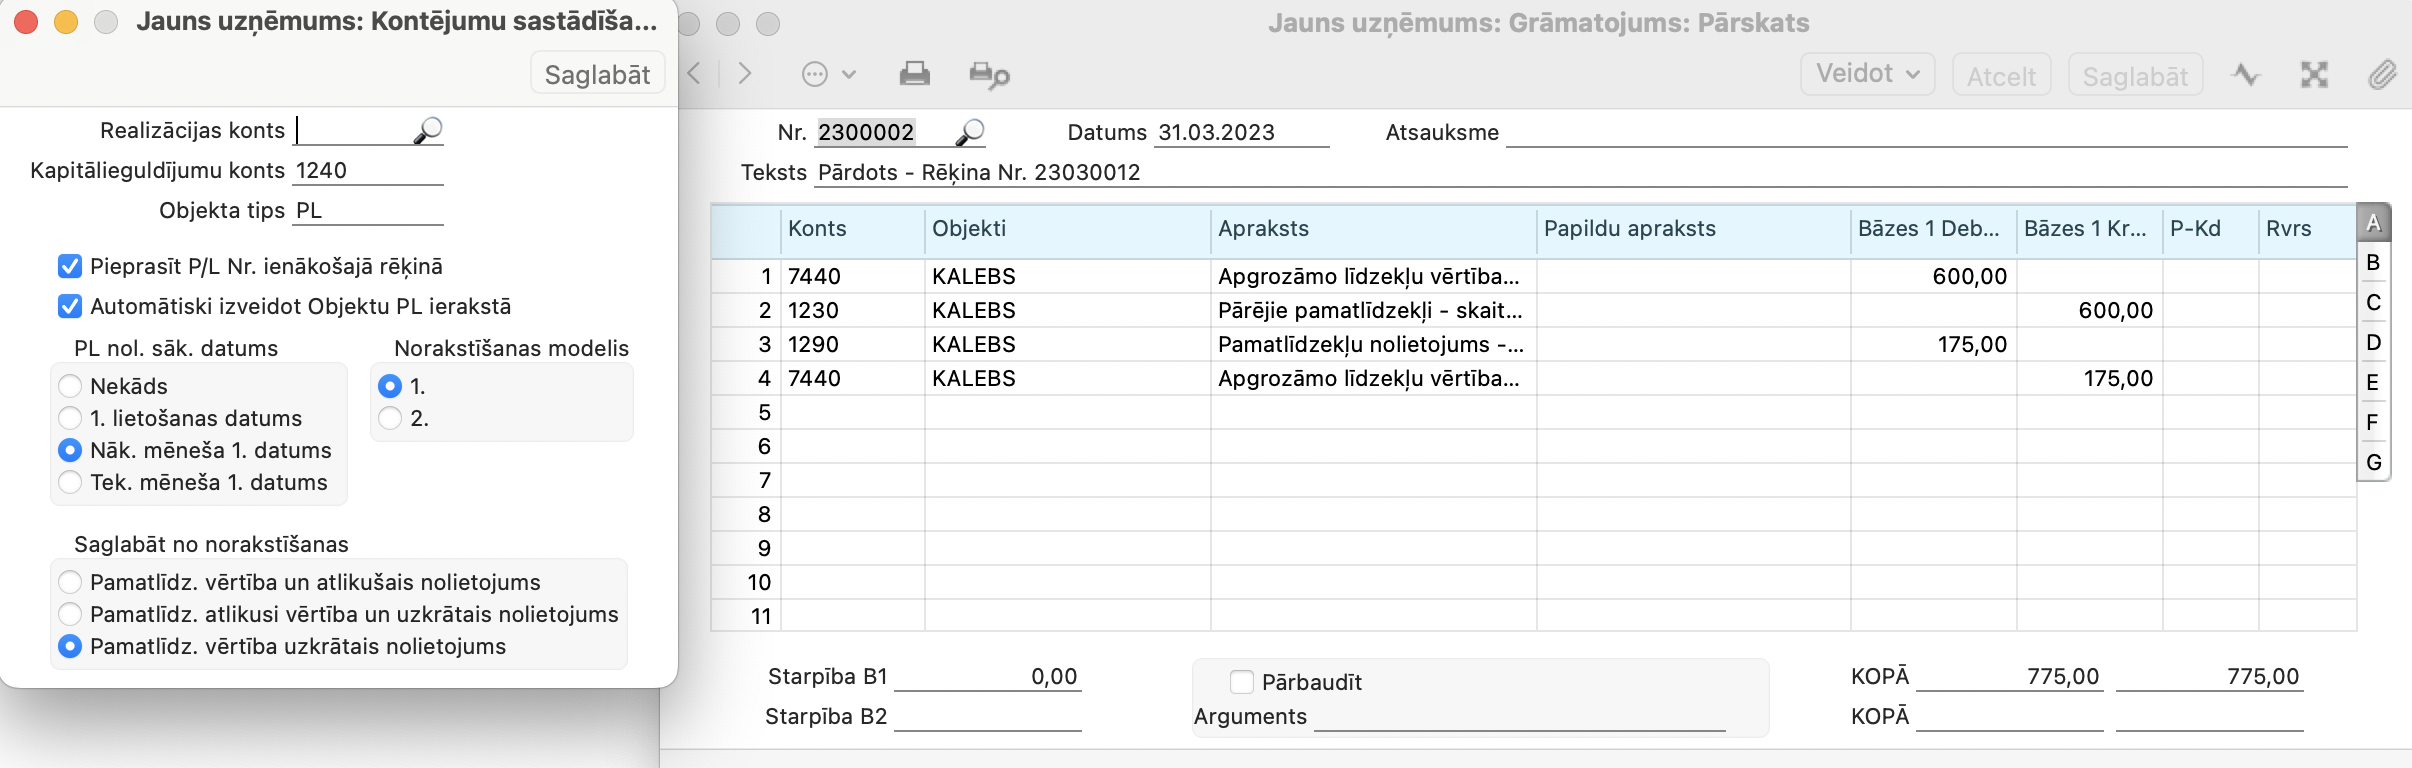Click the Datums field 31.03.2023
The height and width of the screenshot is (768, 2412).
(1240, 132)
